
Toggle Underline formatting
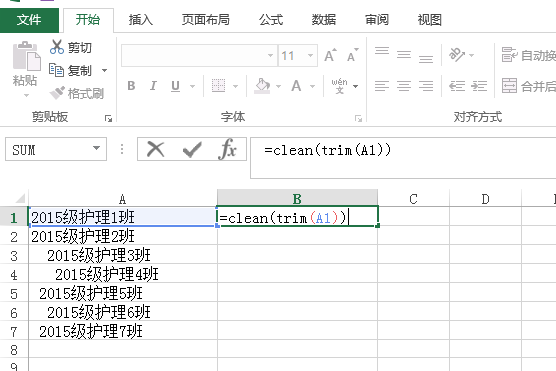pyautogui.click(x=176, y=86)
